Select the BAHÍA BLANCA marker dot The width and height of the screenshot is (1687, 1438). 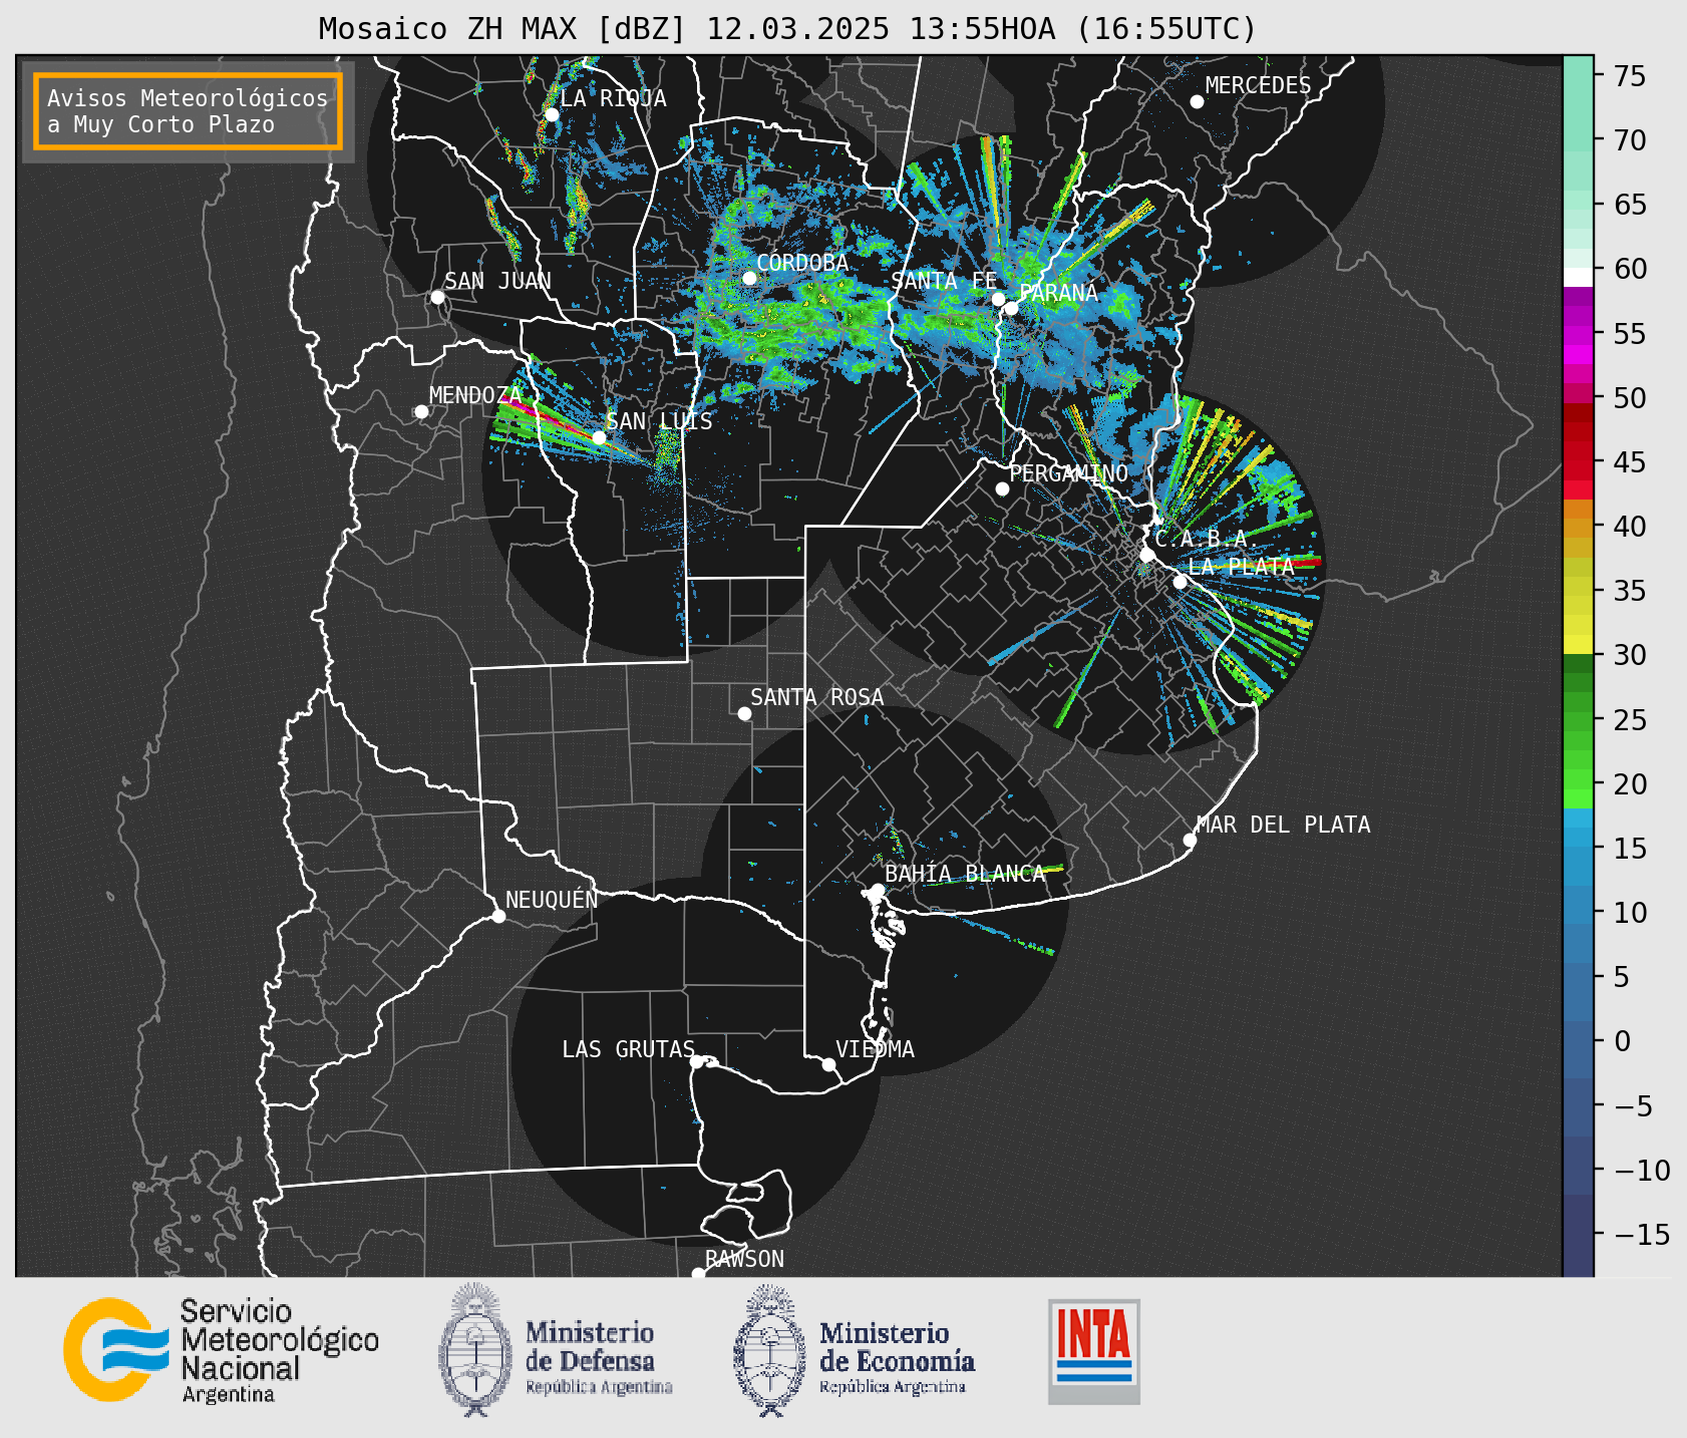point(878,890)
